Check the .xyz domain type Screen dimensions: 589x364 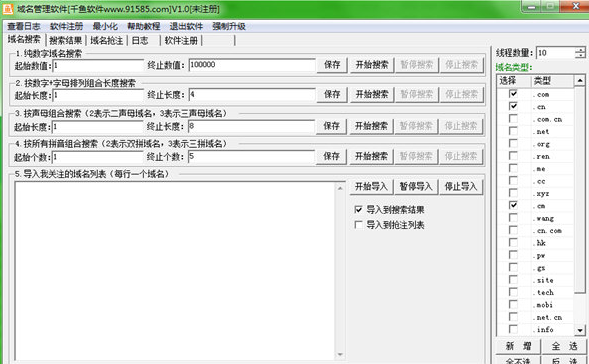pyautogui.click(x=513, y=193)
